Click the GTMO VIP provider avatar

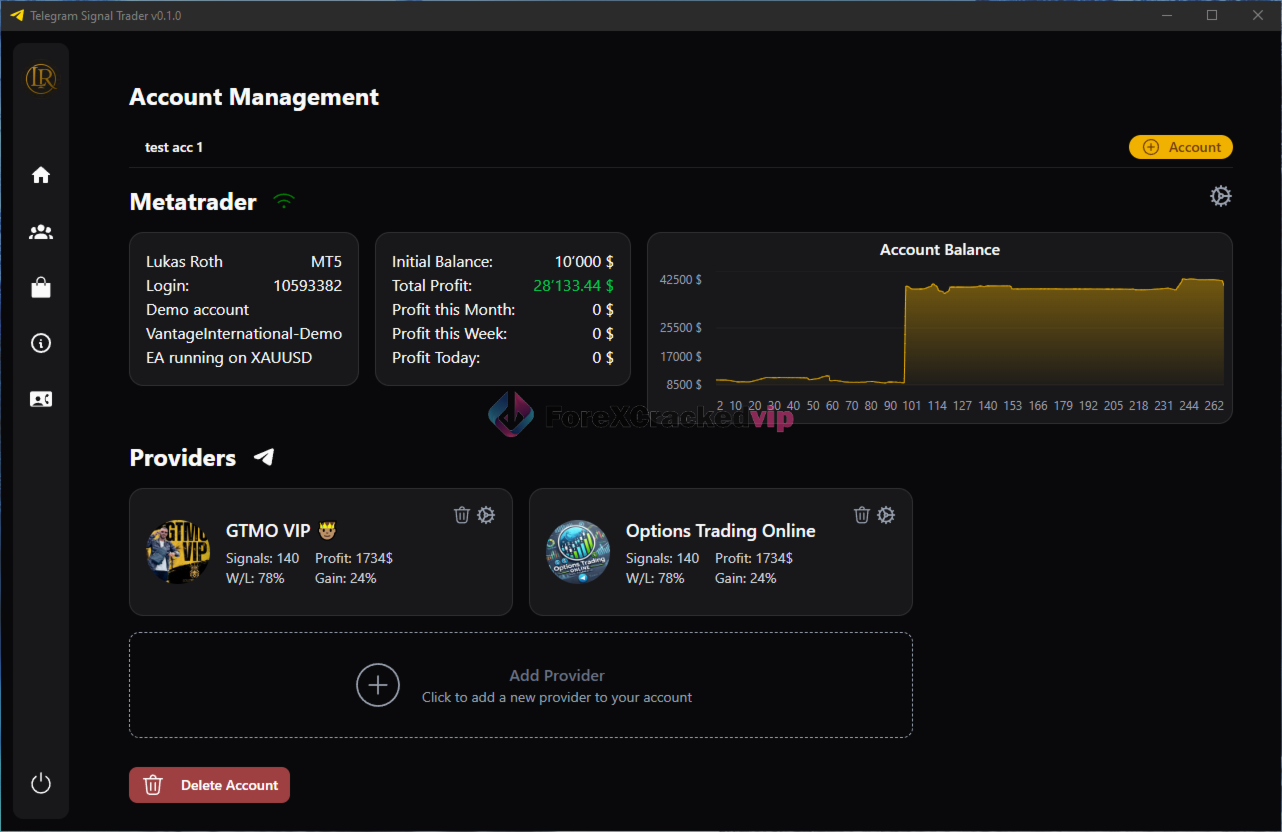tap(178, 551)
